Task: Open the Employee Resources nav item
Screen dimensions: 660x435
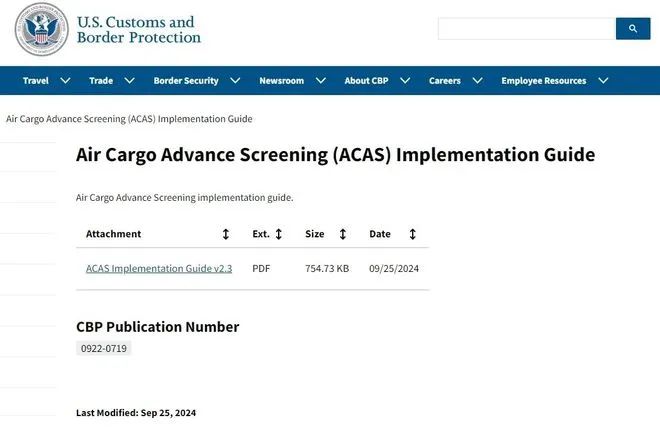Action: 544,80
